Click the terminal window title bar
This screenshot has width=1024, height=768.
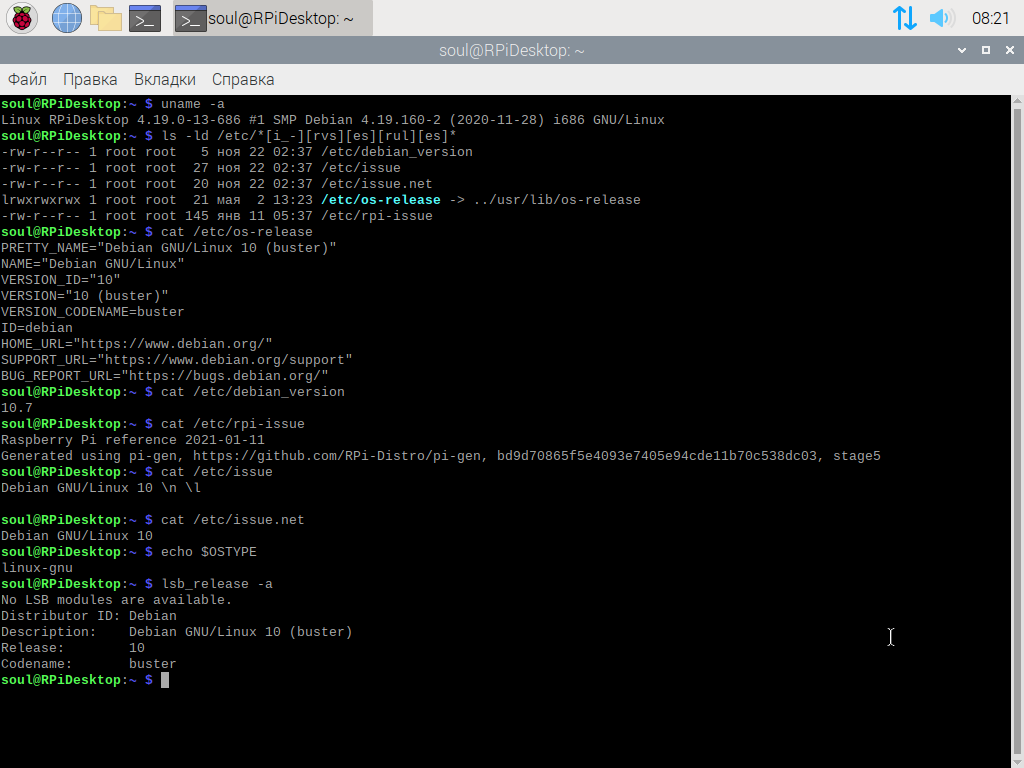click(x=511, y=50)
